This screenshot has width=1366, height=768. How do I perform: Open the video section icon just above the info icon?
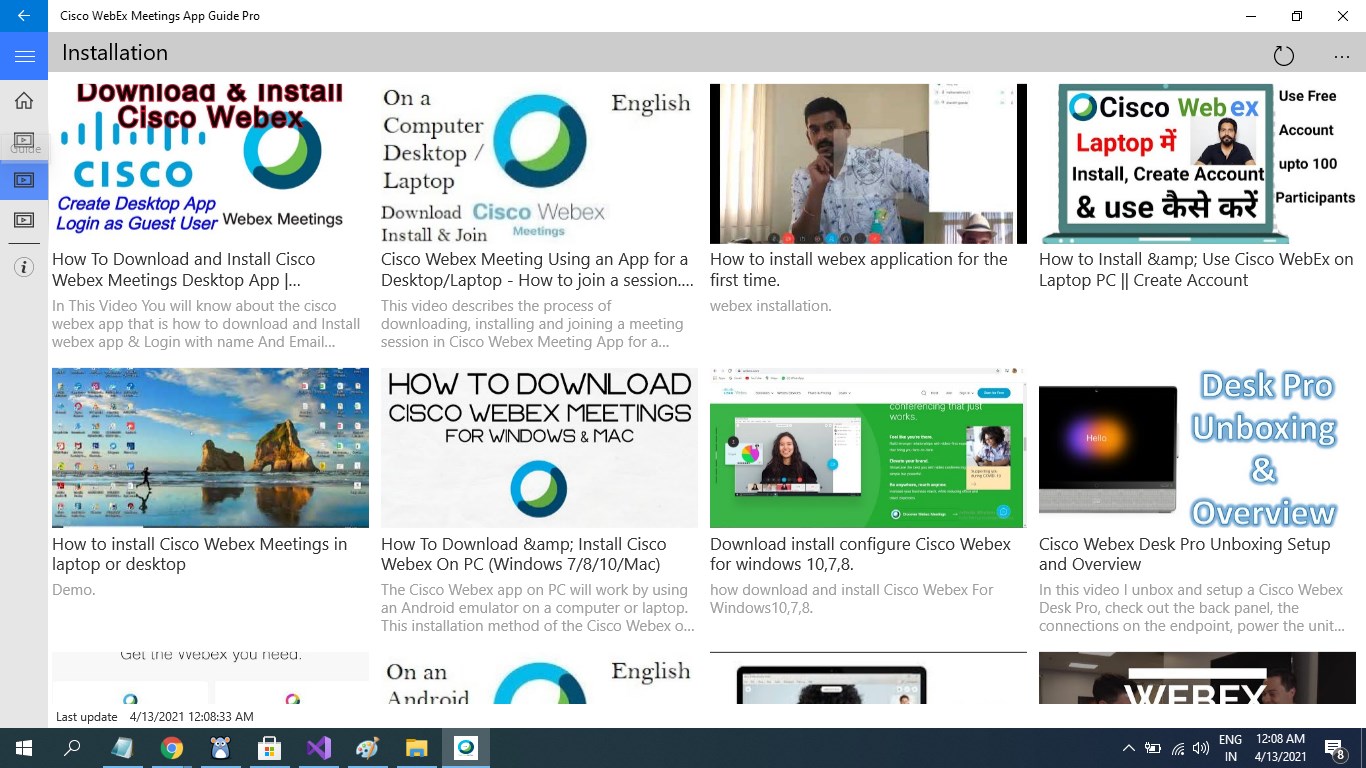(24, 220)
